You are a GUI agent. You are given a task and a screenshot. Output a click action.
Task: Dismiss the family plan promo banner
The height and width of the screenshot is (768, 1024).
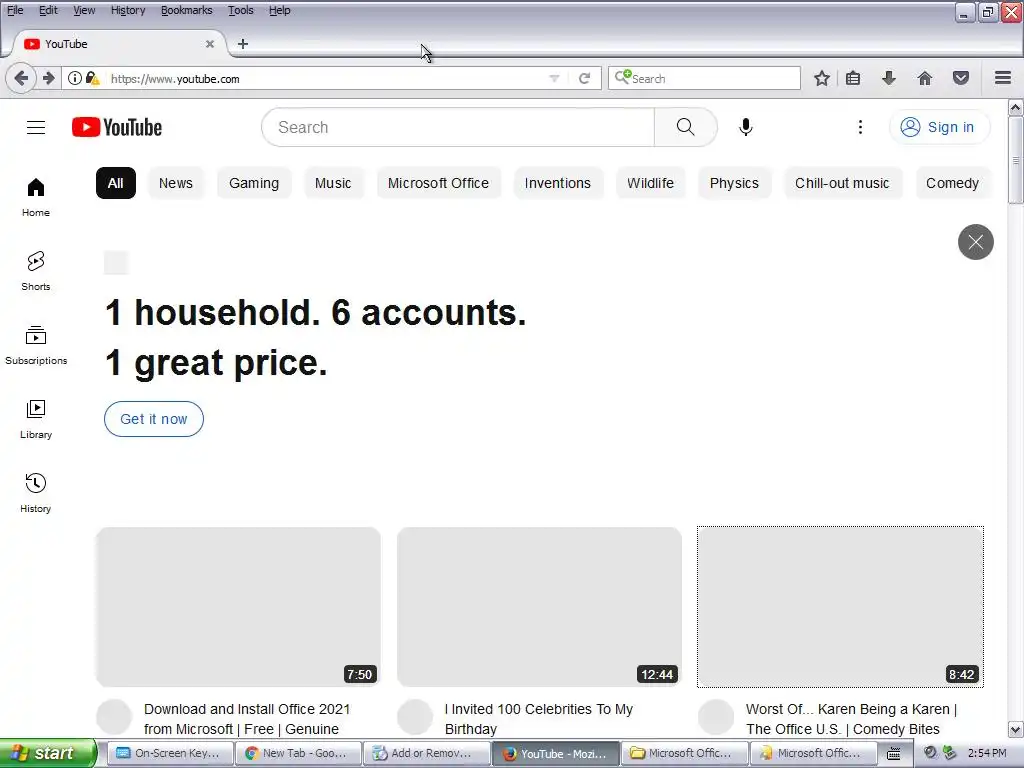point(976,242)
